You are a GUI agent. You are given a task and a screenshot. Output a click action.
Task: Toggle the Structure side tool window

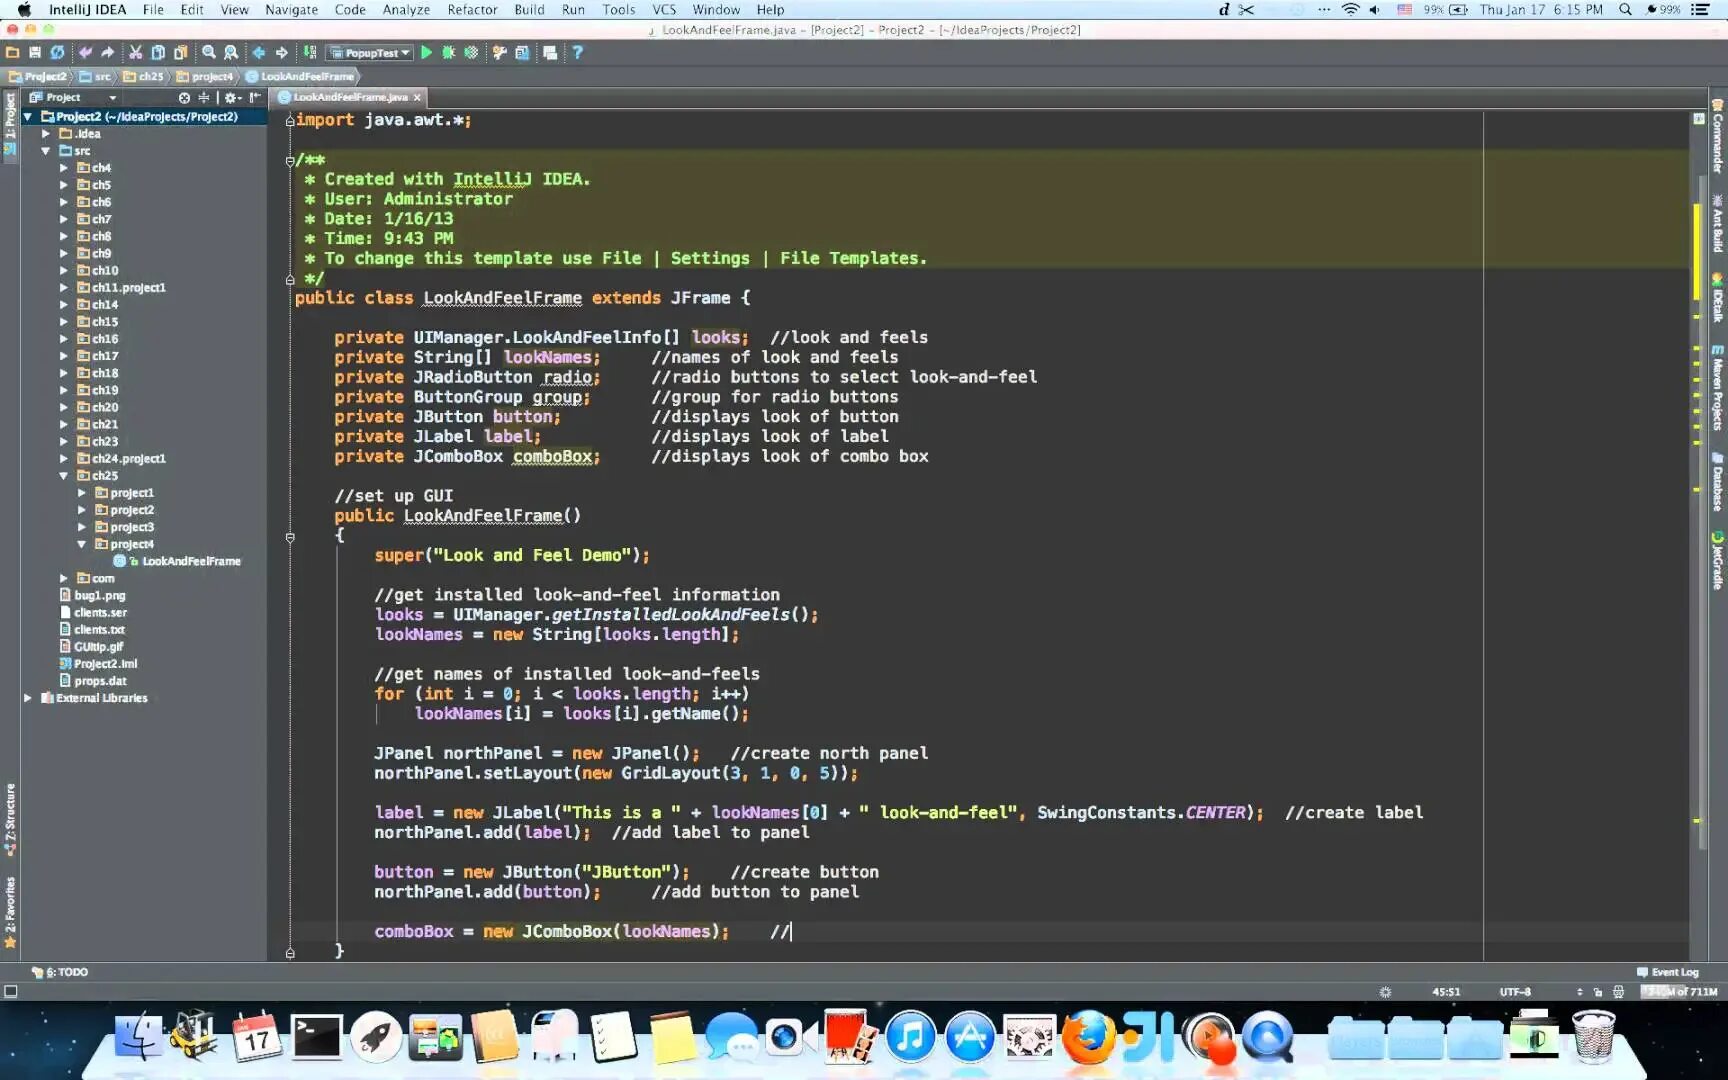[x=10, y=820]
